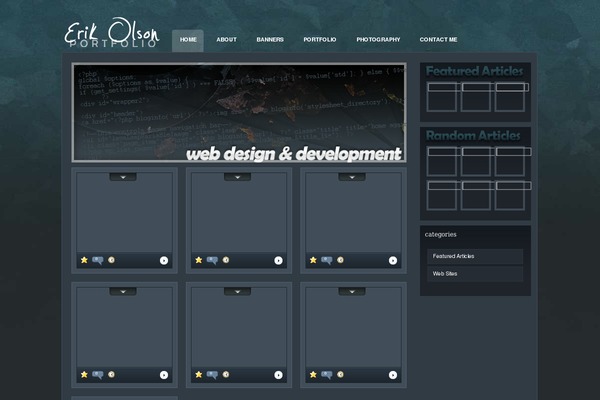Image resolution: width=600 pixels, height=400 pixels.
Task: Open the first thumbnail under Random Articles
Action: click(442, 162)
